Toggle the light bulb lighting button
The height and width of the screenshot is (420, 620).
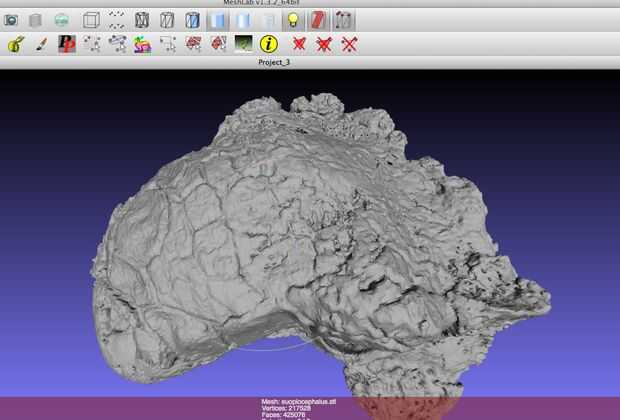coord(293,19)
